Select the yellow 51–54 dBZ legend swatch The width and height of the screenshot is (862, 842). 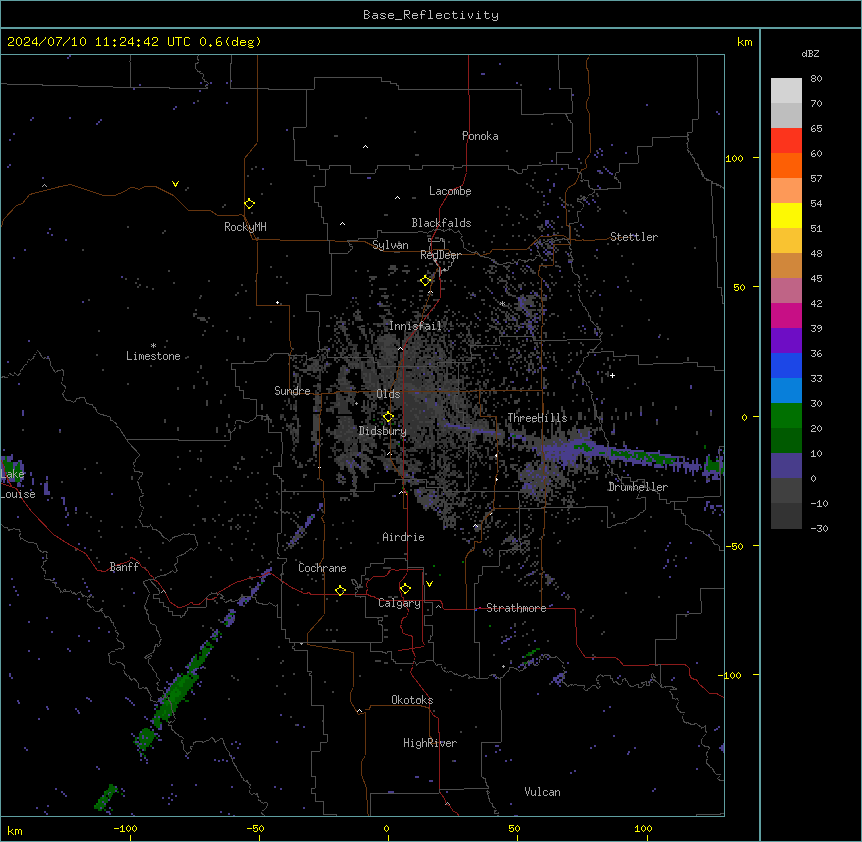pyautogui.click(x=786, y=215)
